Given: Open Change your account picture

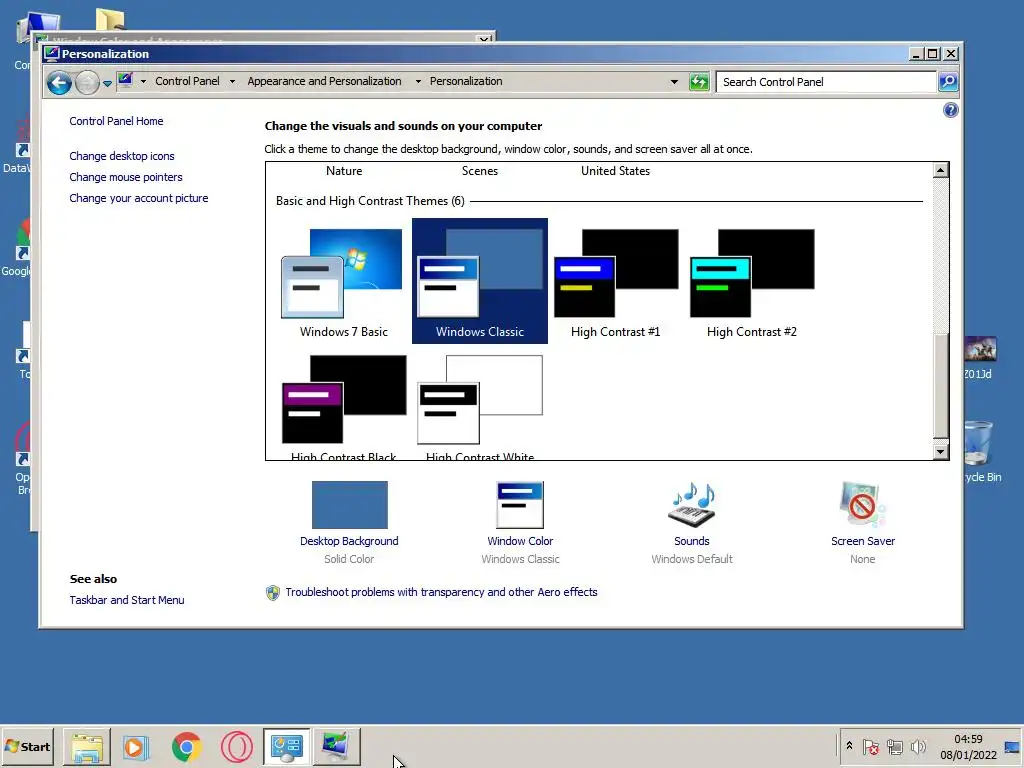Looking at the screenshot, I should [138, 198].
